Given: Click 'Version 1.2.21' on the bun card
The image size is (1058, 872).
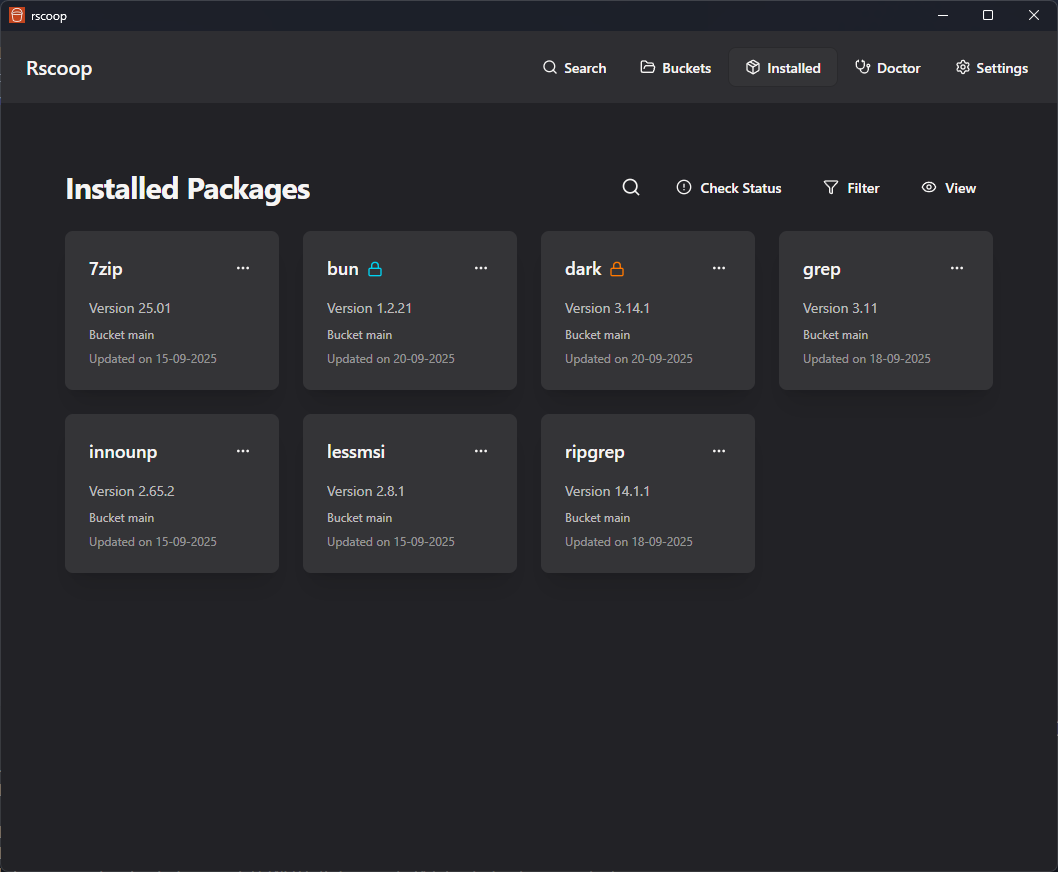Looking at the screenshot, I should 369,308.
